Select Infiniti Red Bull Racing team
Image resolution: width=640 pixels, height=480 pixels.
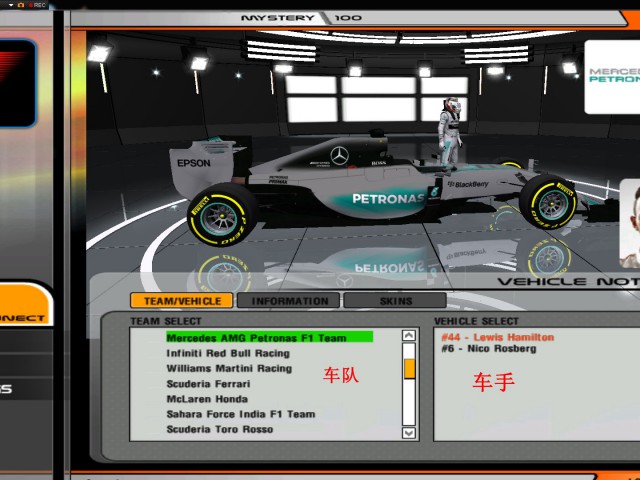(x=228, y=353)
